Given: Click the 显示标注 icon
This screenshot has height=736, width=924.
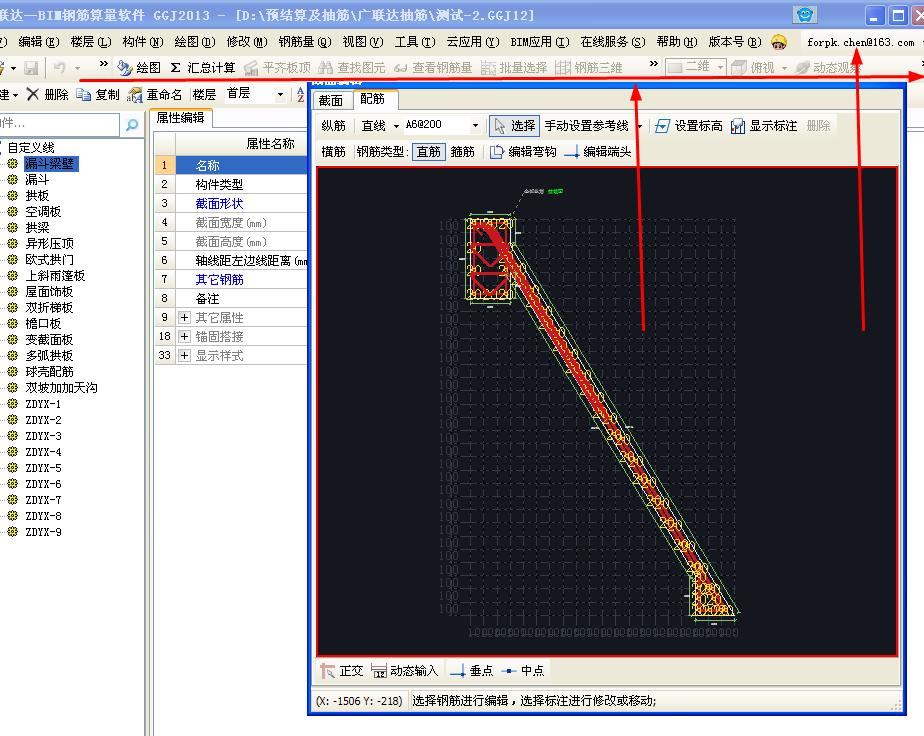Looking at the screenshot, I should (738, 126).
